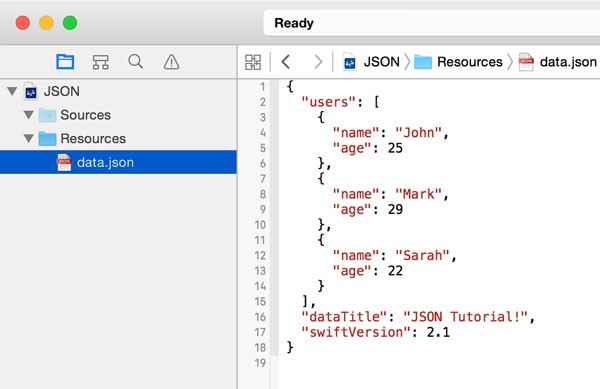
Task: Click line number 19 in gutter
Action: coord(260,363)
